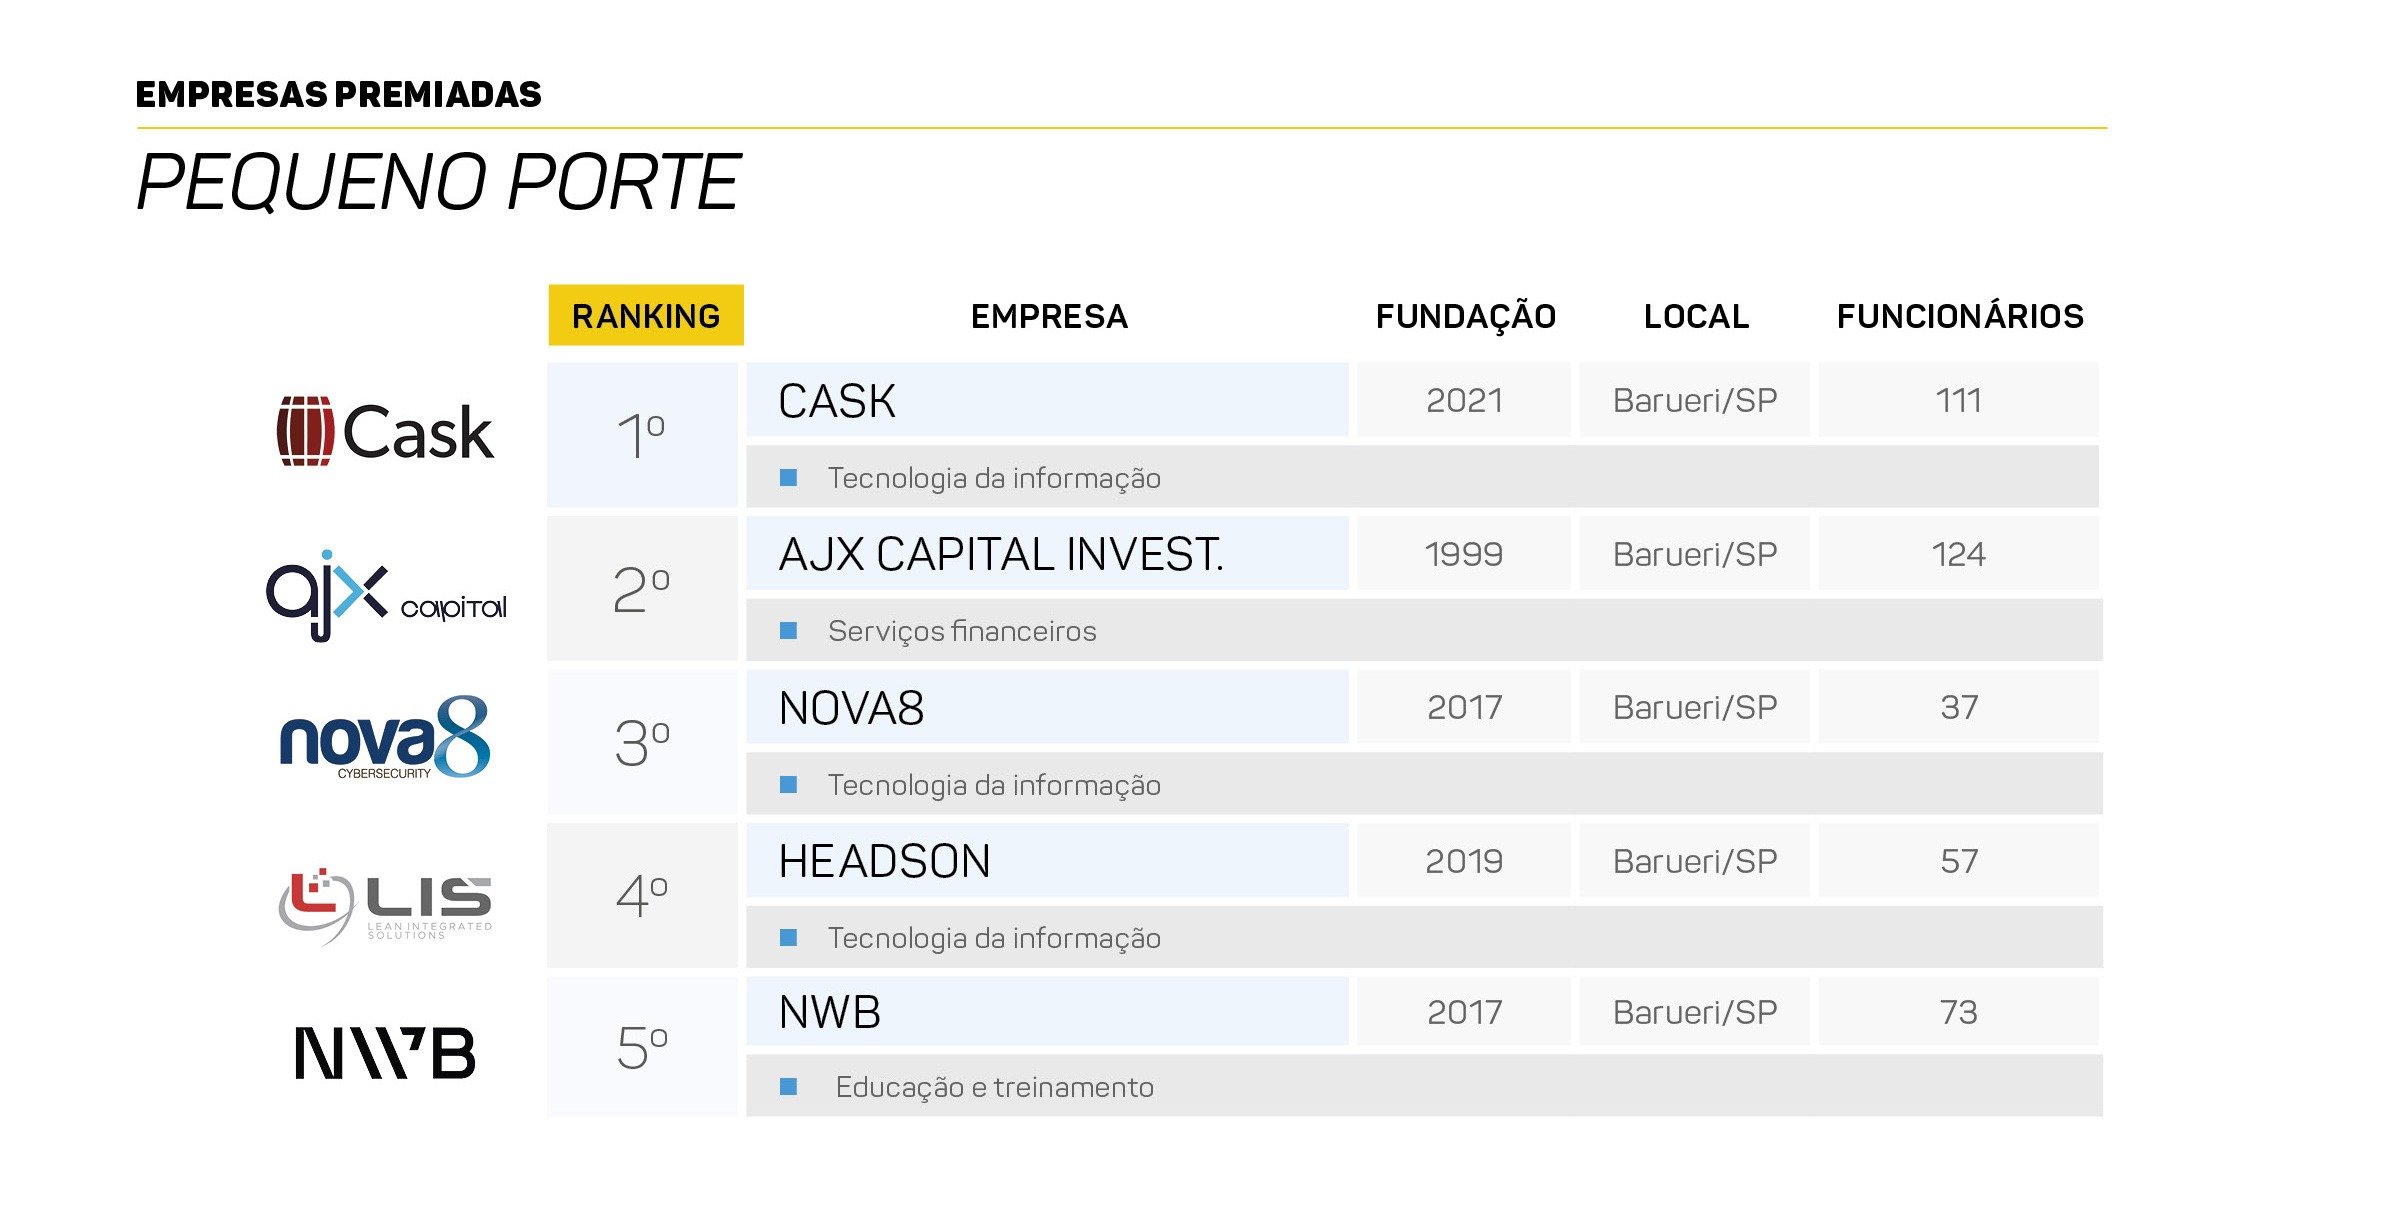Select the FUNCIONÁRIOS column header
Viewport: 2386px width, 1205px height.
tap(1960, 316)
